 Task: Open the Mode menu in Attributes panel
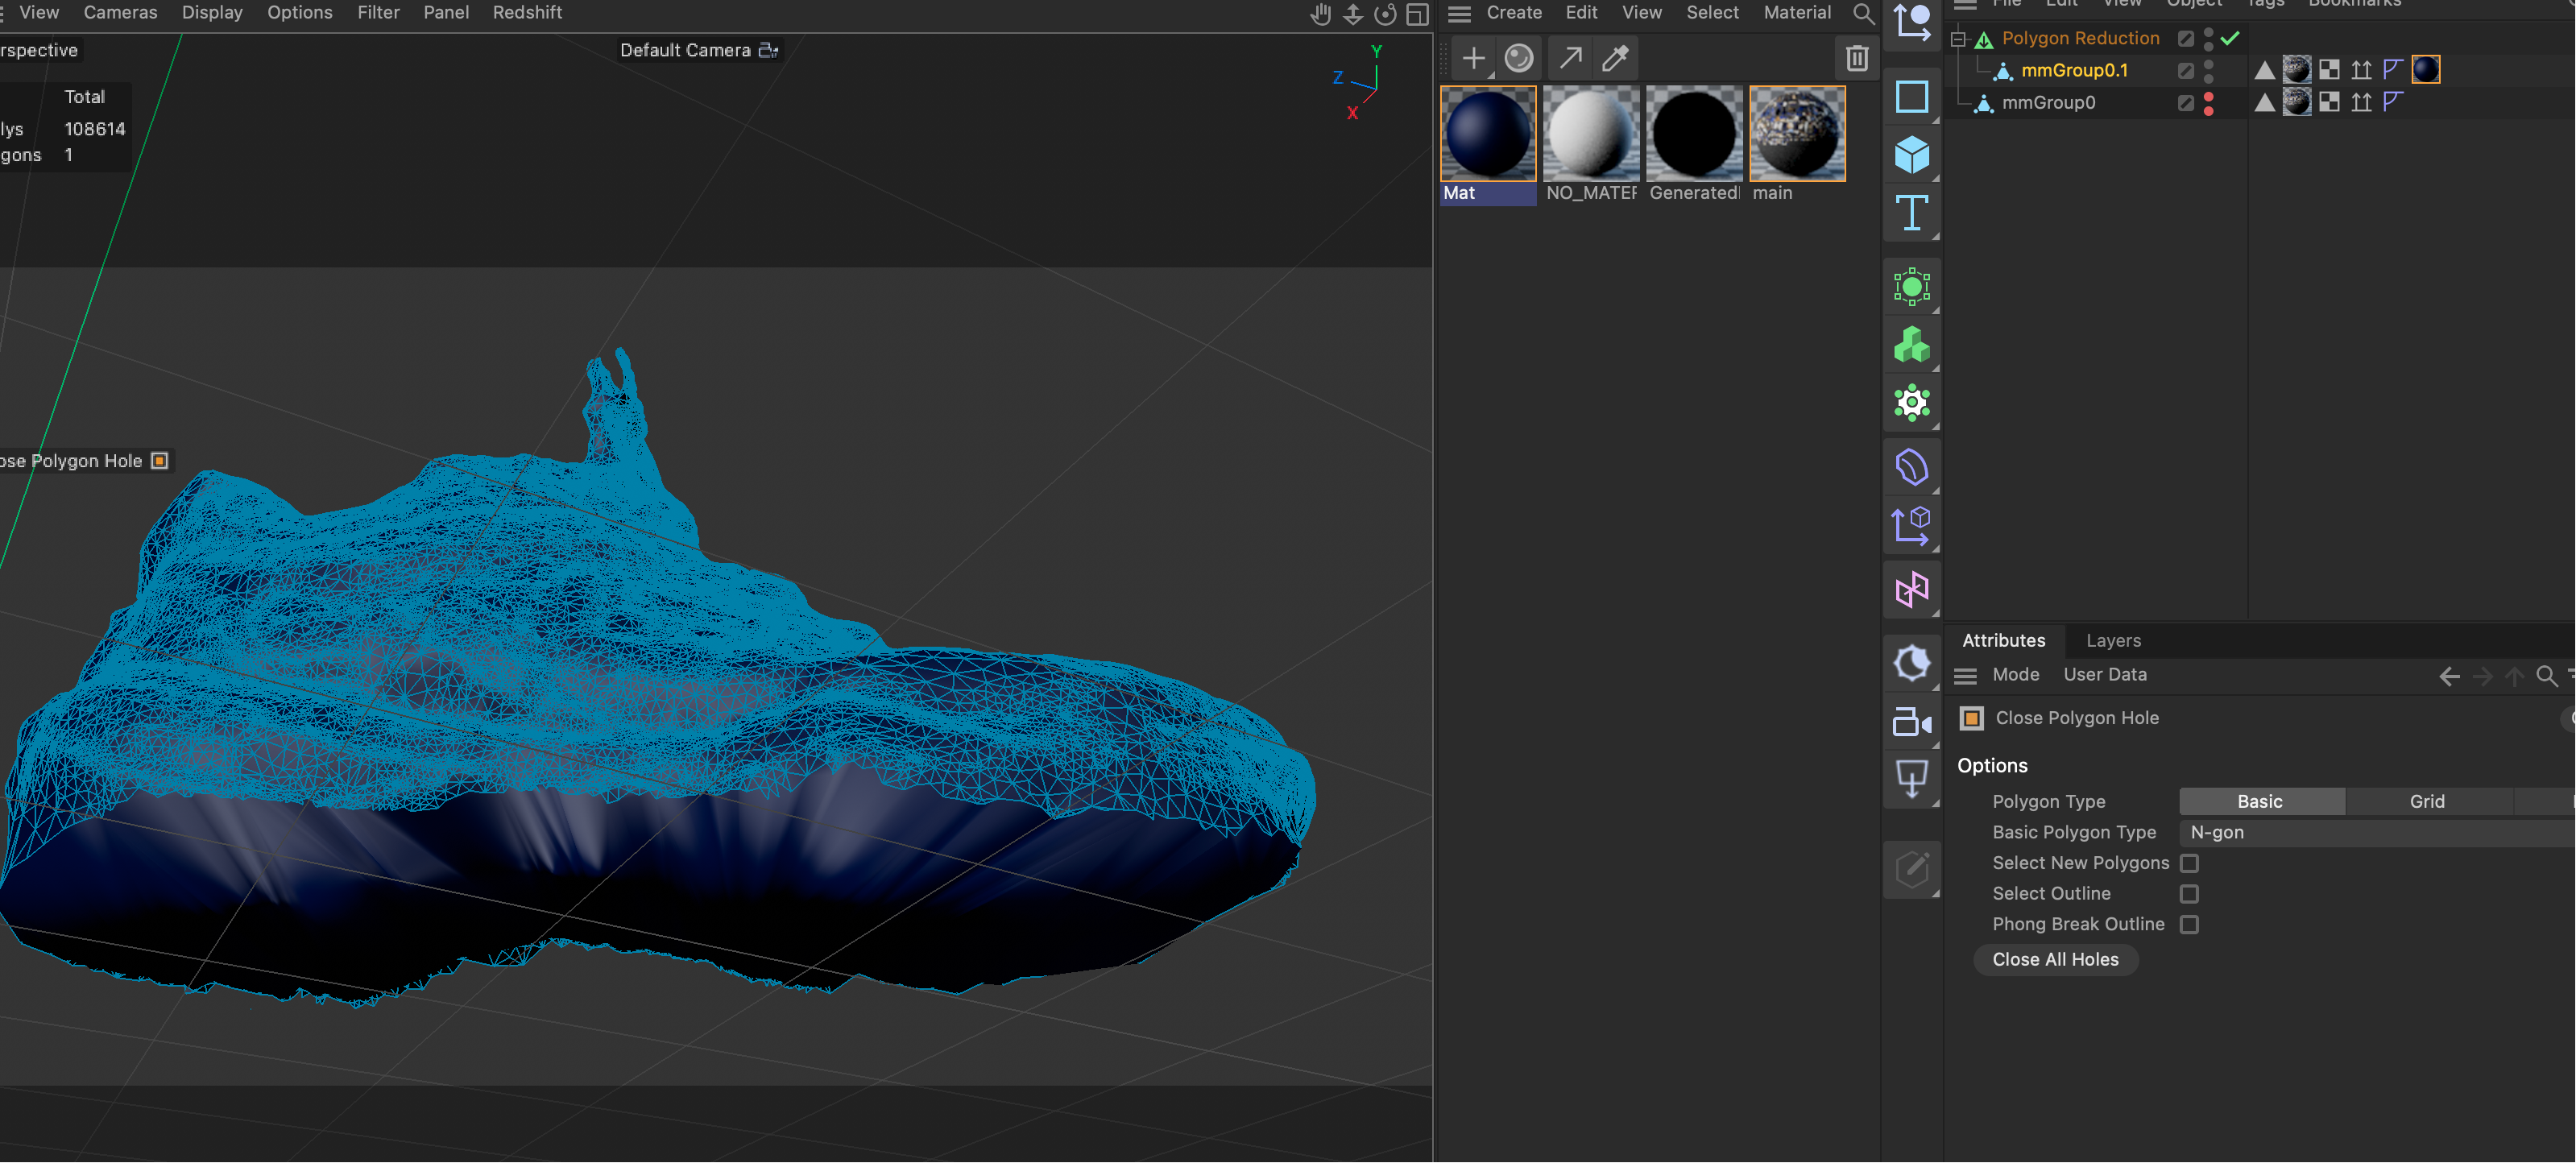click(2016, 674)
